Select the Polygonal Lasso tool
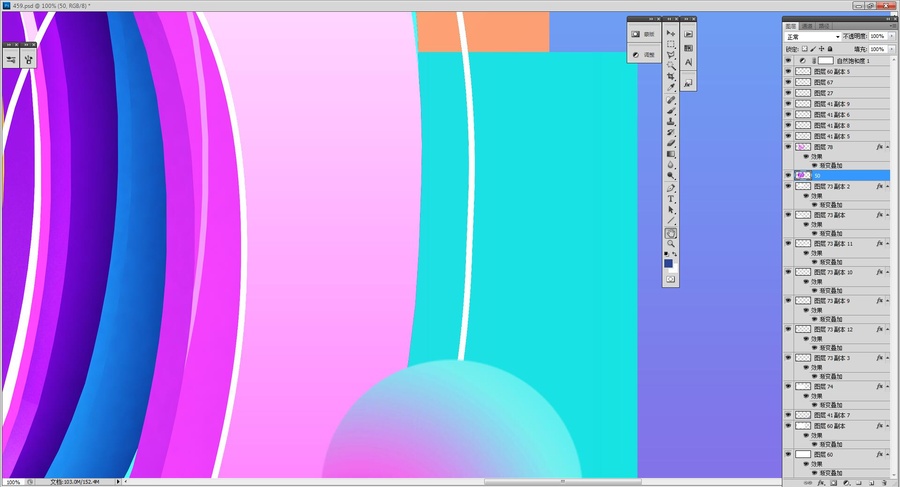This screenshot has height=487, width=900. click(x=670, y=55)
